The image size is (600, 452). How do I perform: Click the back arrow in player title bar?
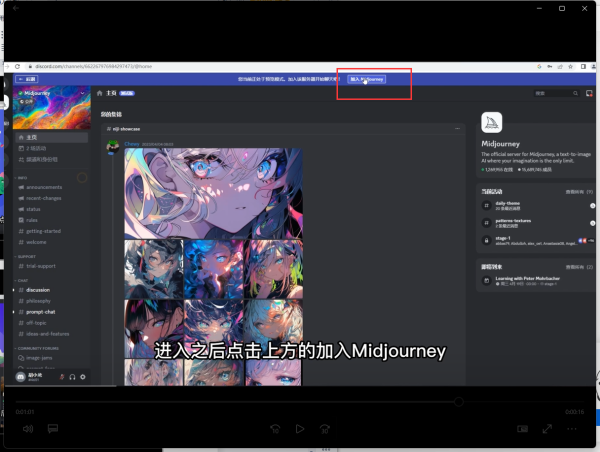coord(16,8)
